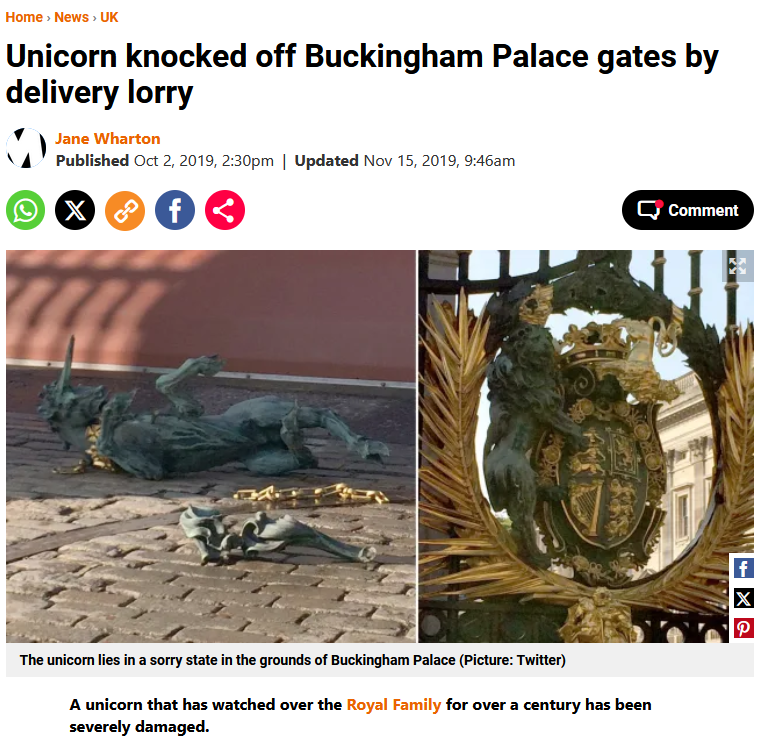Follow the Royal Family link
The width and height of the screenshot is (767, 746).
point(394,705)
